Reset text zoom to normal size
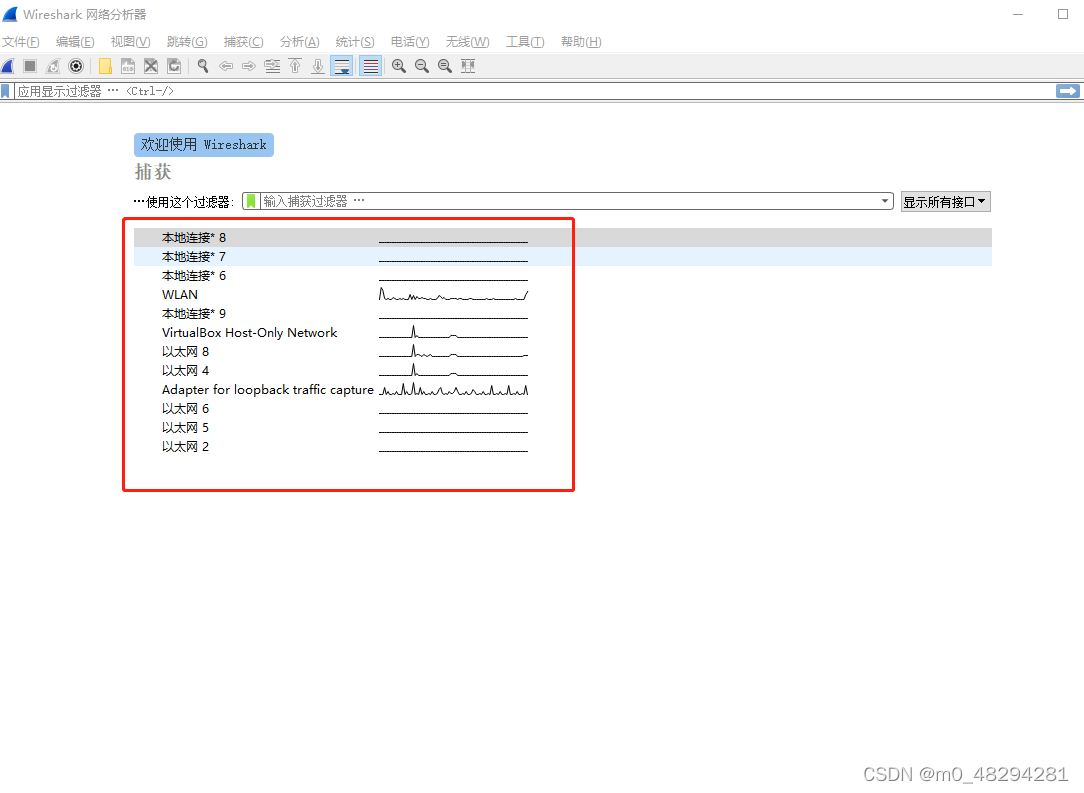 point(445,66)
